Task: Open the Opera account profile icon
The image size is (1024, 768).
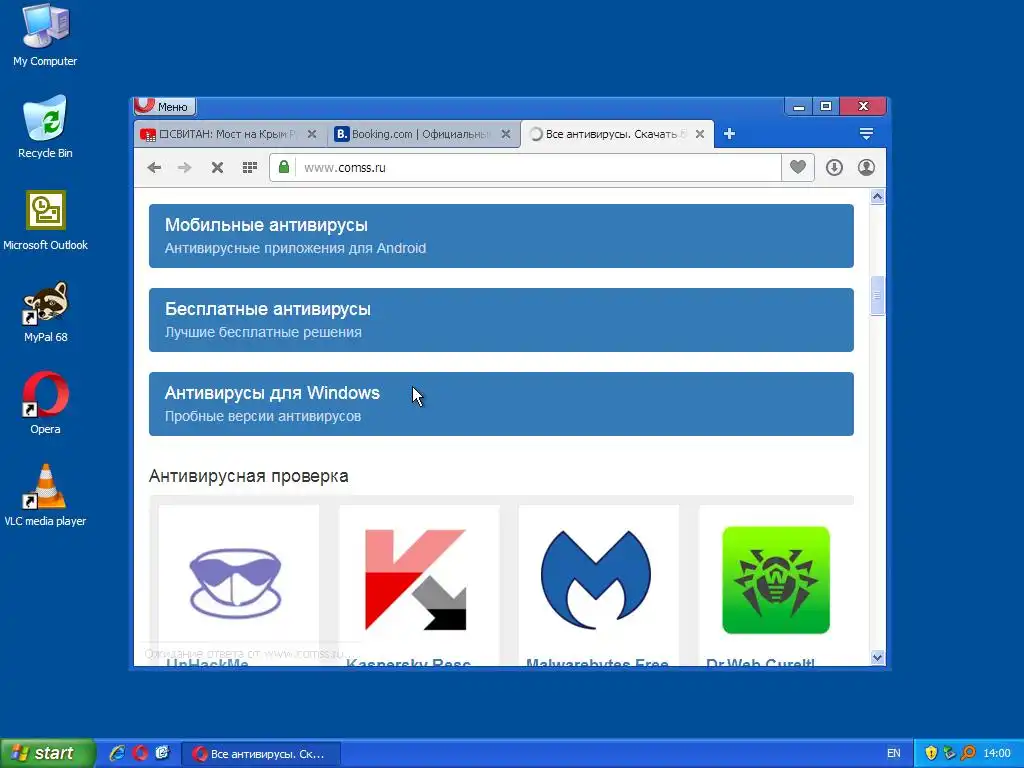Action: (x=867, y=168)
